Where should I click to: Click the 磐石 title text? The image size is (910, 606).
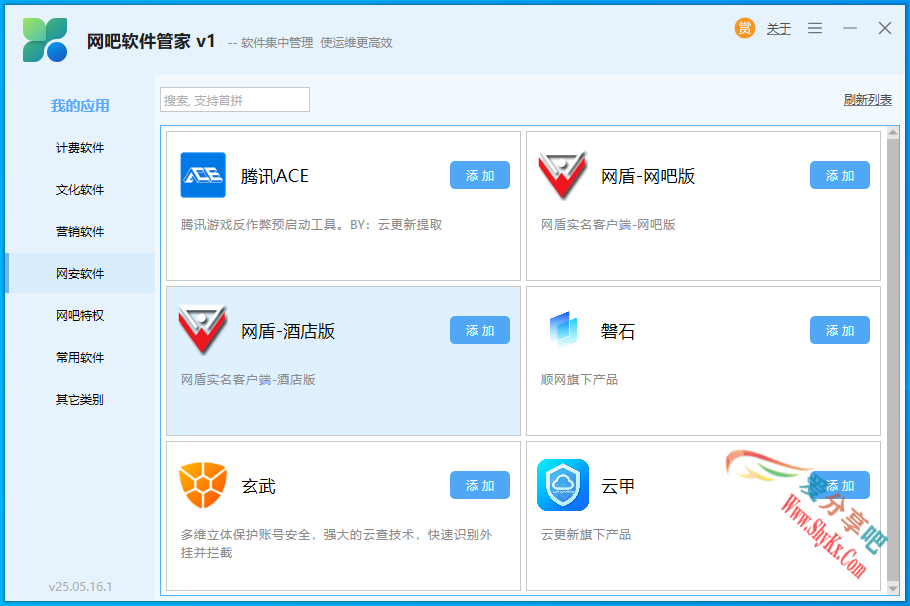[x=618, y=331]
